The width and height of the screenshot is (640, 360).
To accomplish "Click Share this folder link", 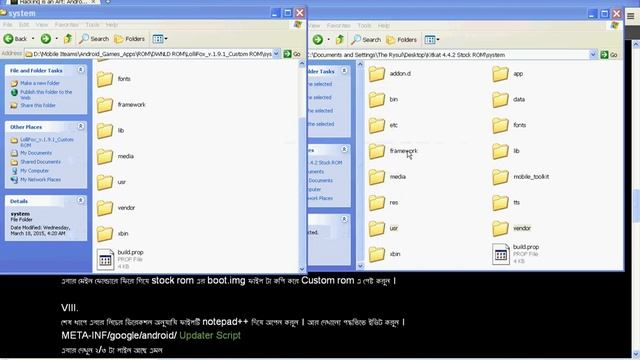I will coord(38,105).
